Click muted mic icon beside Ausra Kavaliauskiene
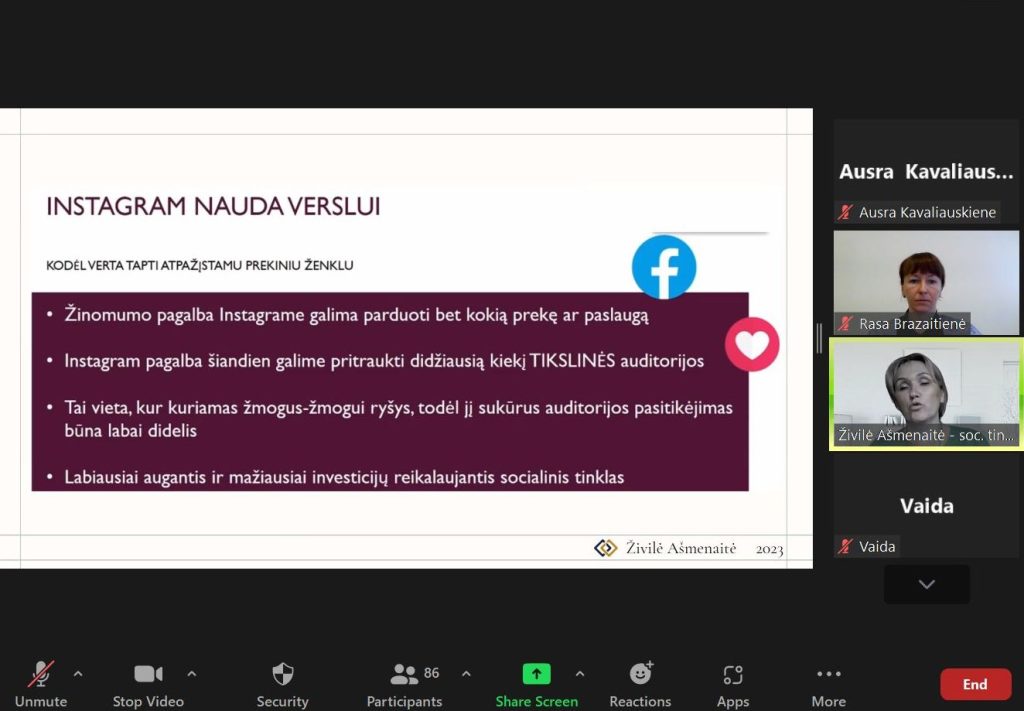 click(x=846, y=212)
